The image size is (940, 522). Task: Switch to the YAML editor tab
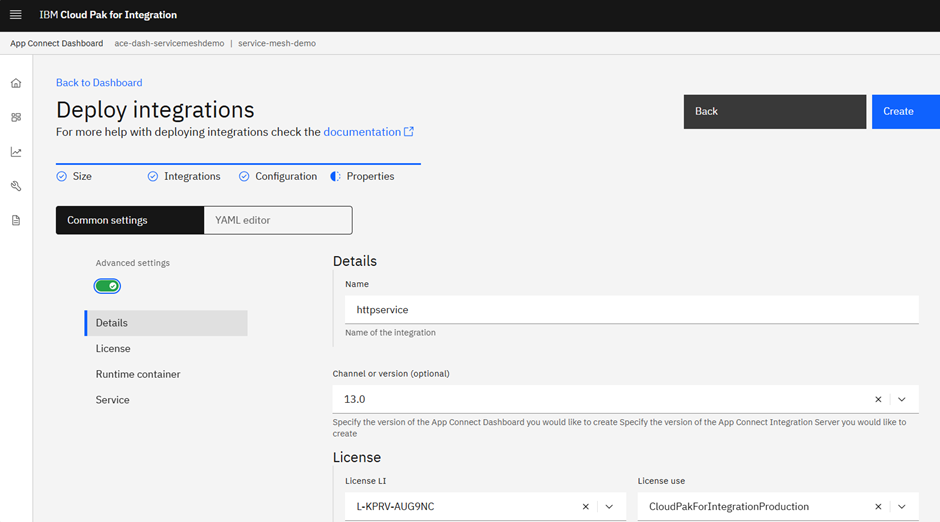(278, 220)
